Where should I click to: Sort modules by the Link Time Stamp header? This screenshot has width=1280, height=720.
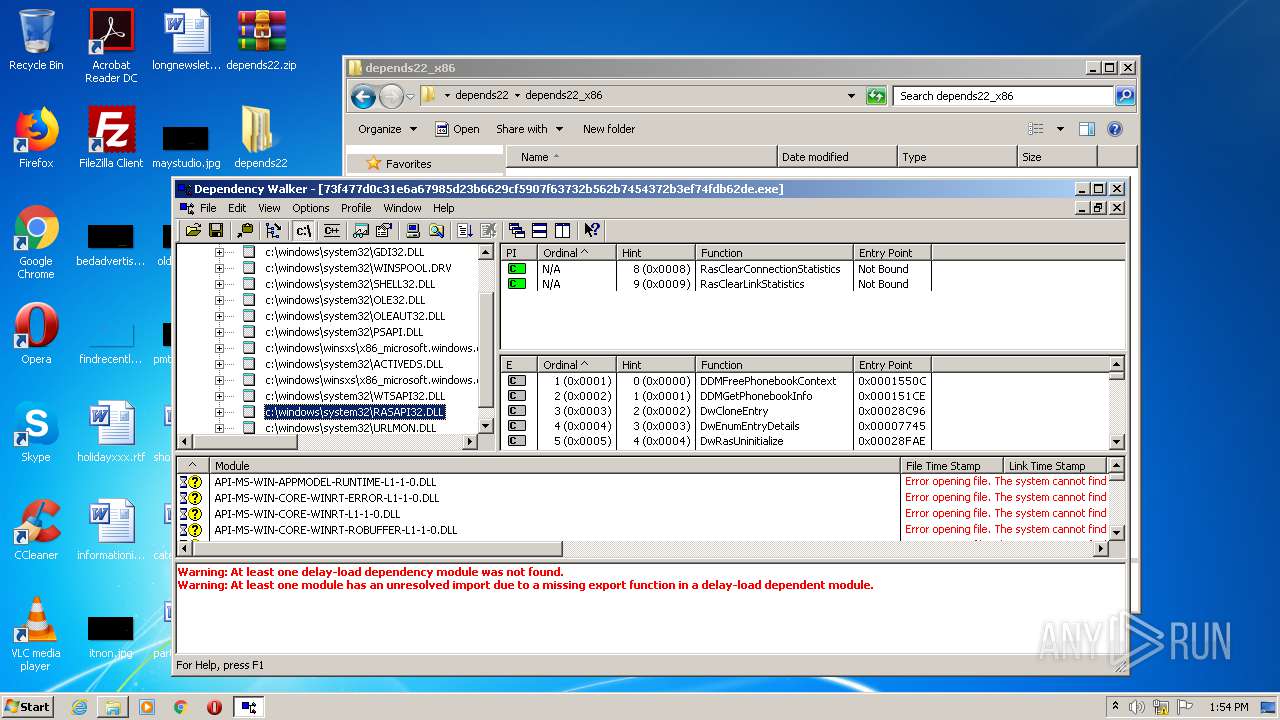(x=1054, y=466)
